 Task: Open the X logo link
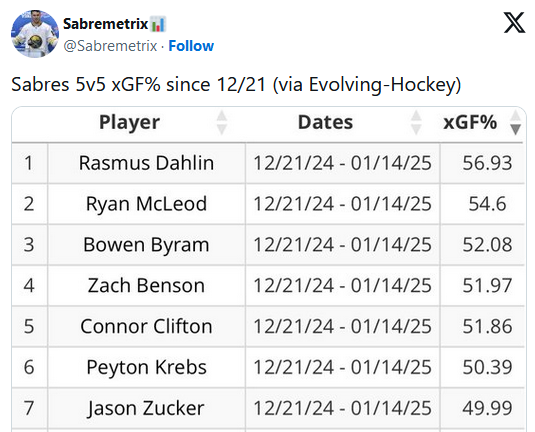click(514, 23)
